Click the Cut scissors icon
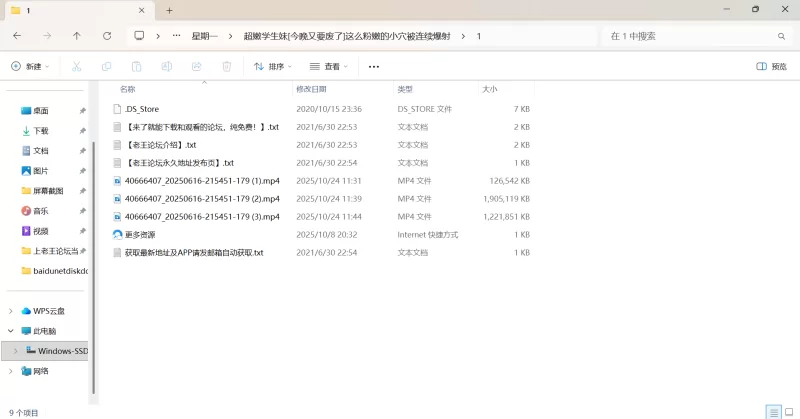The width and height of the screenshot is (800, 419). [76, 67]
